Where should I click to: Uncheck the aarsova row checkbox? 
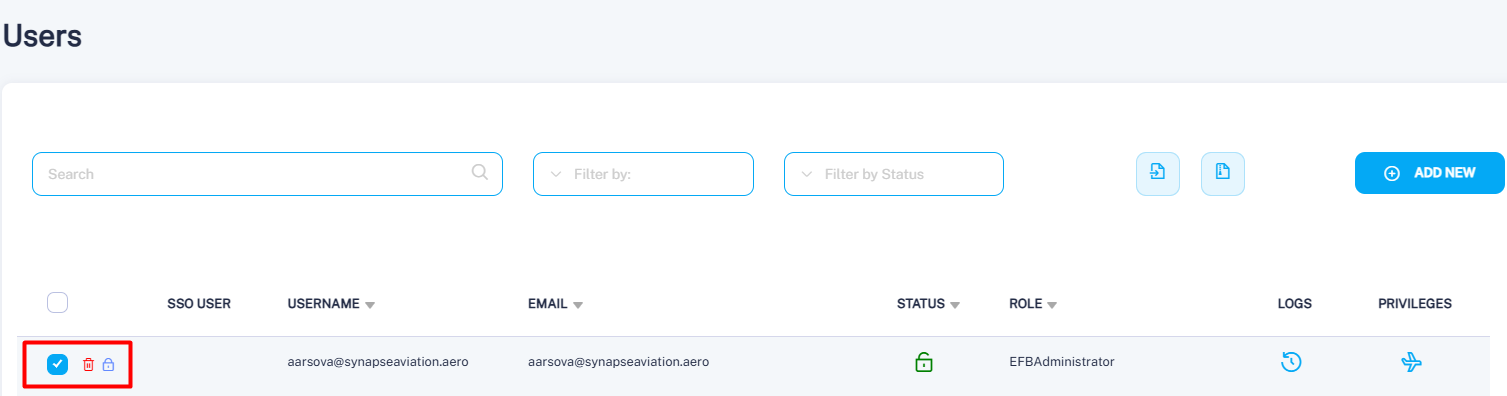58,365
